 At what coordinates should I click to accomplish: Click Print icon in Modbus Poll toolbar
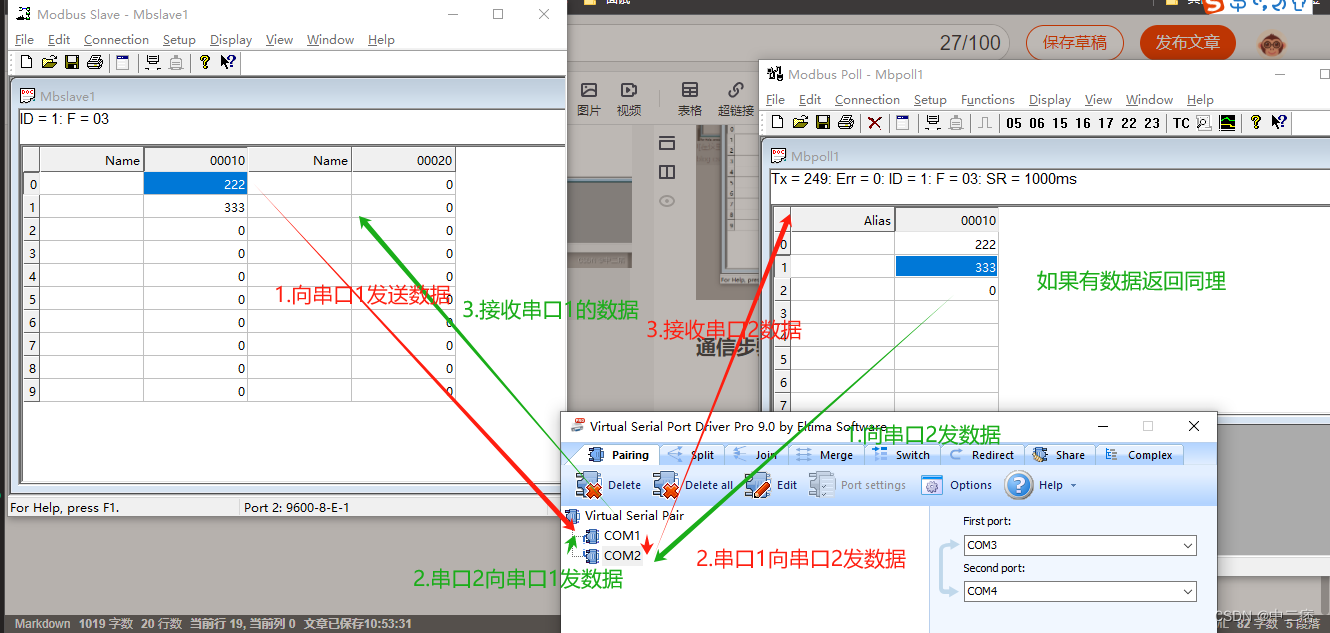[846, 122]
